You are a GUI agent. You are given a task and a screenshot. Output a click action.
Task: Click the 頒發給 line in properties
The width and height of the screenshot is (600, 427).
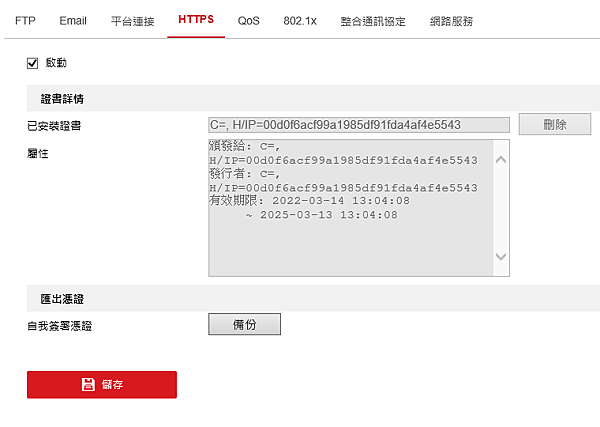[245, 146]
